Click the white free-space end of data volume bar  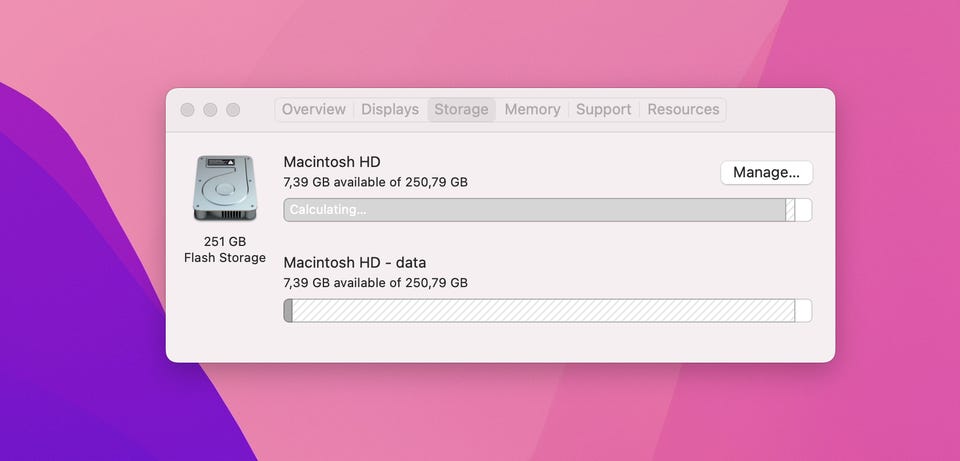coord(803,310)
